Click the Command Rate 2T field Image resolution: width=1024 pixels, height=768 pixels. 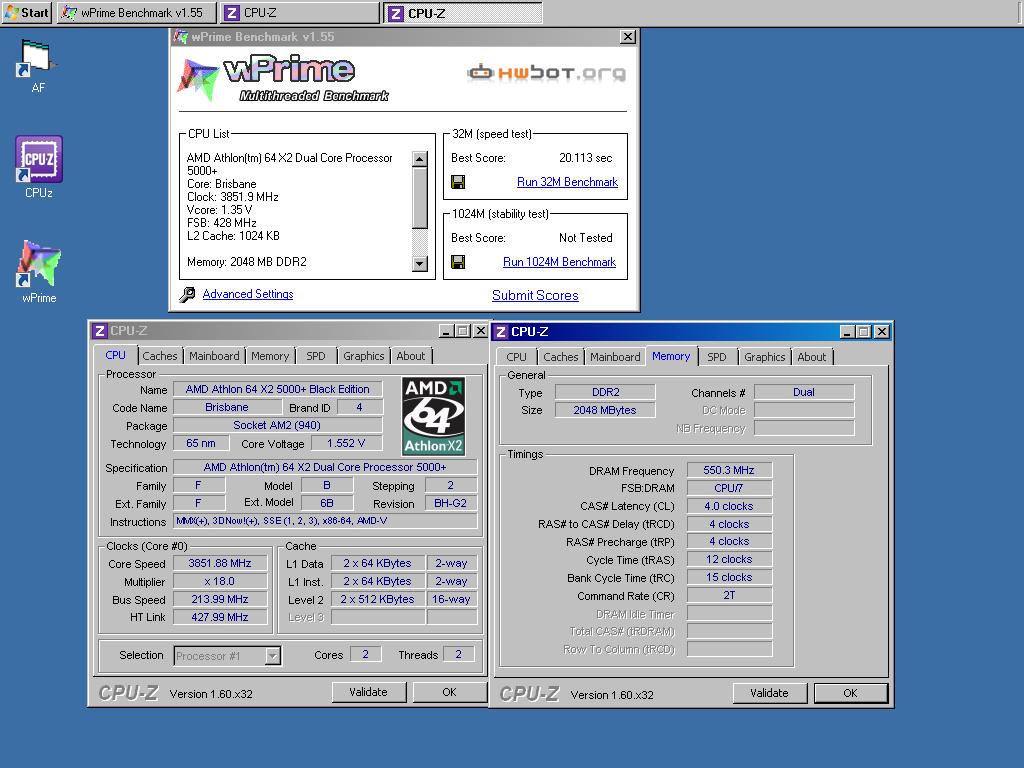[729, 596]
